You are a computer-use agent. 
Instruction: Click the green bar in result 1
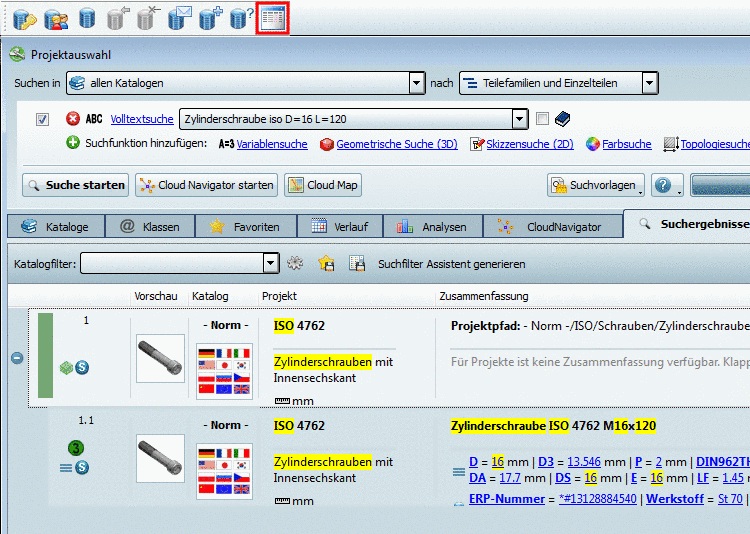(45, 356)
